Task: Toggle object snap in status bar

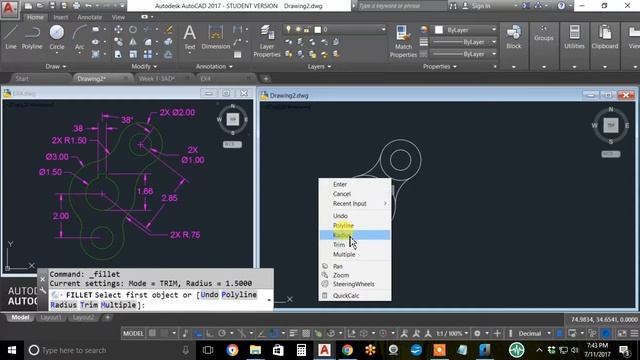Action: 274,333
